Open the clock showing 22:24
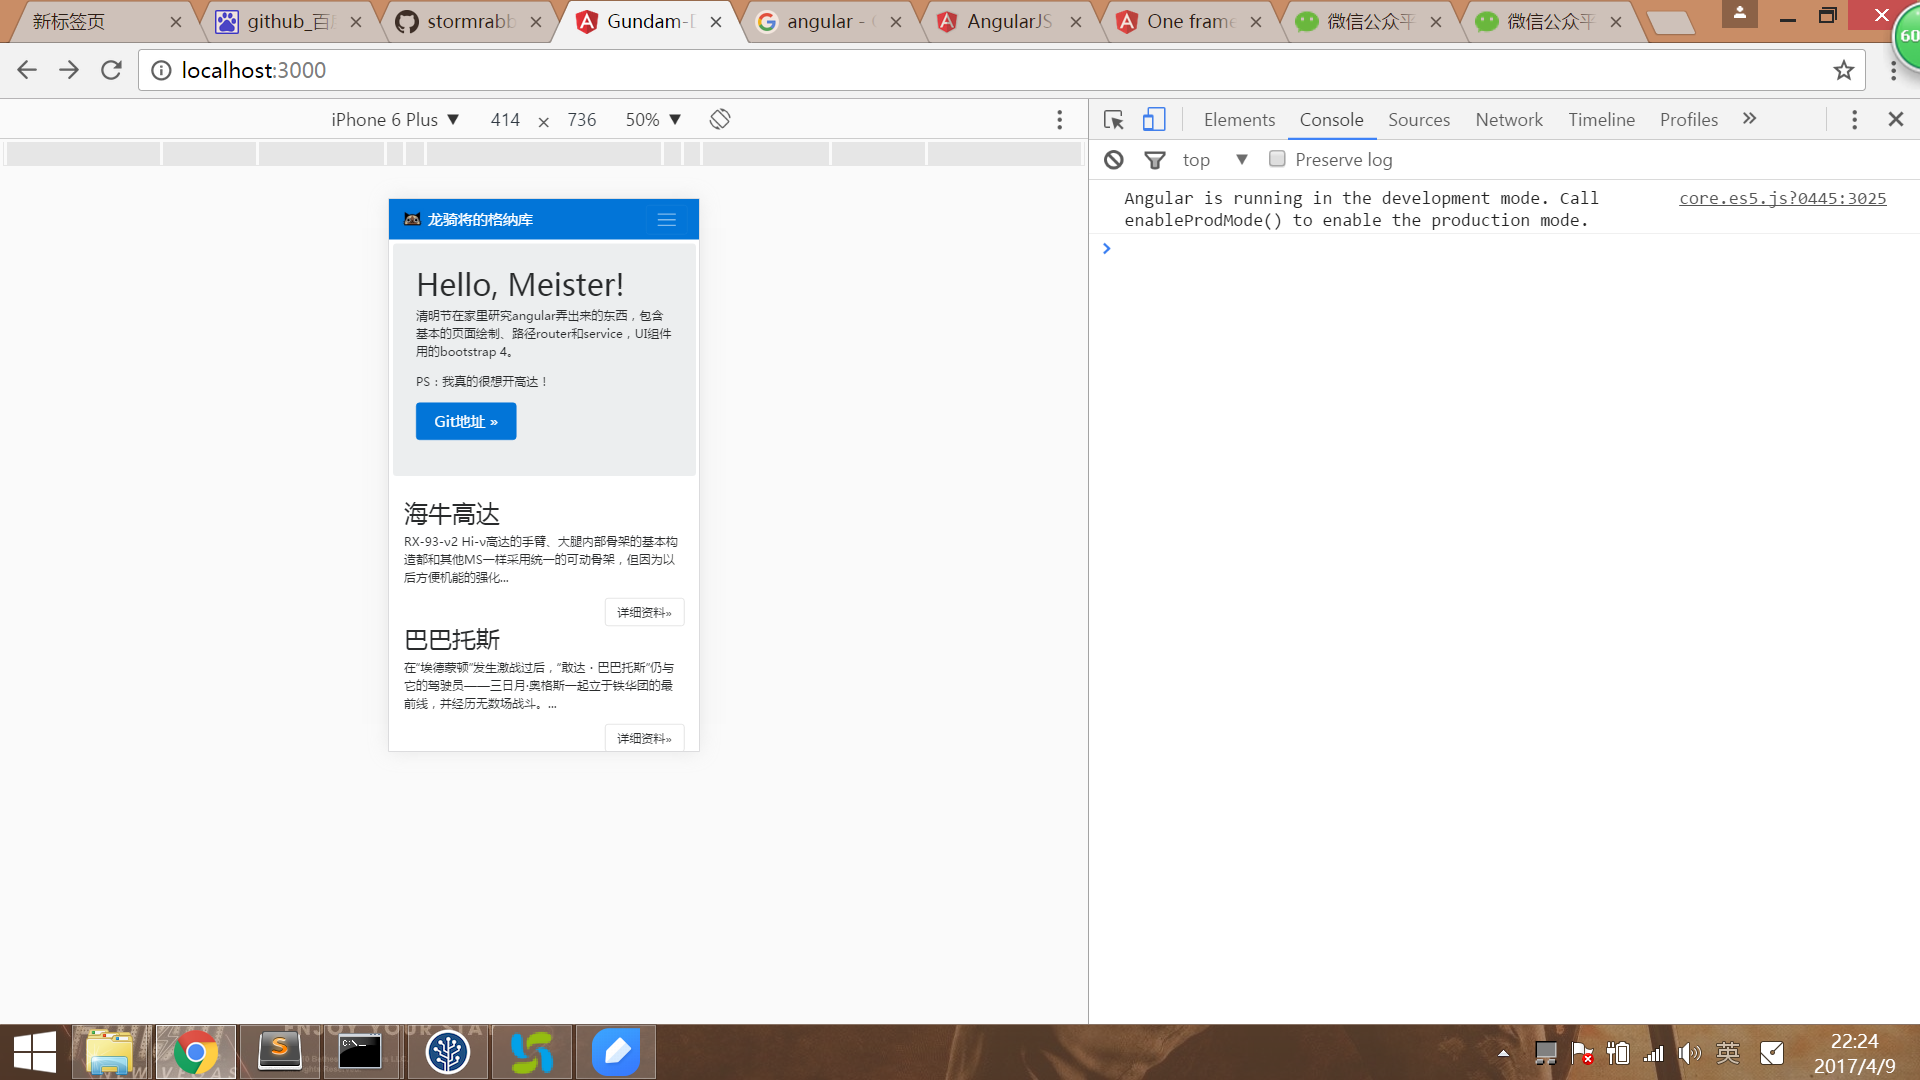 (1855, 1054)
